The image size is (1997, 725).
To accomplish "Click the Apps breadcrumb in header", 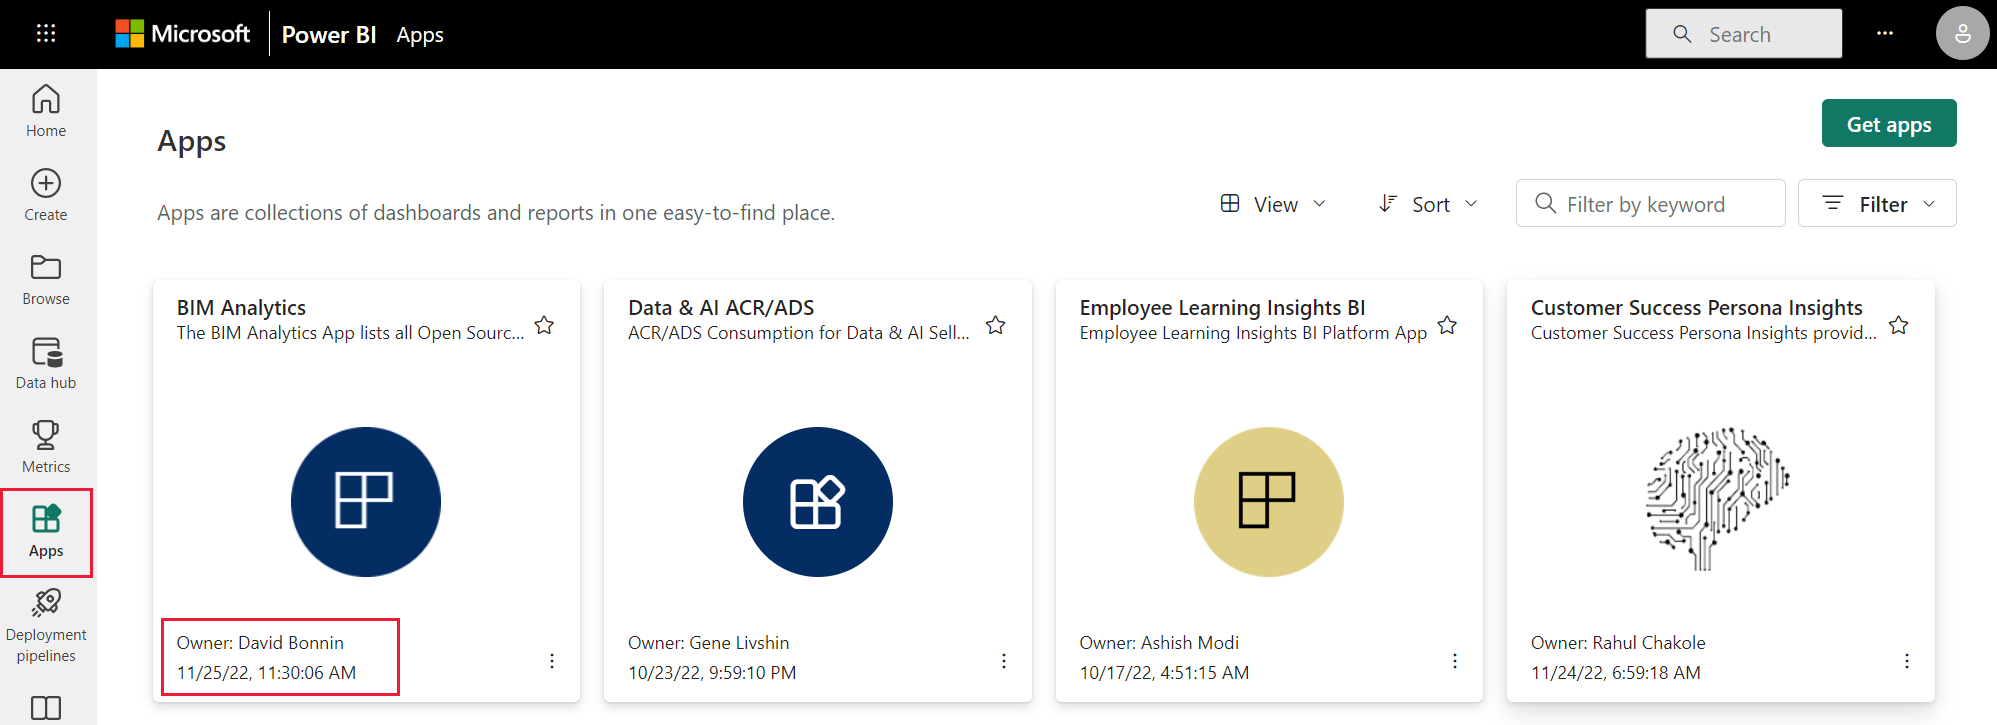I will click(420, 35).
